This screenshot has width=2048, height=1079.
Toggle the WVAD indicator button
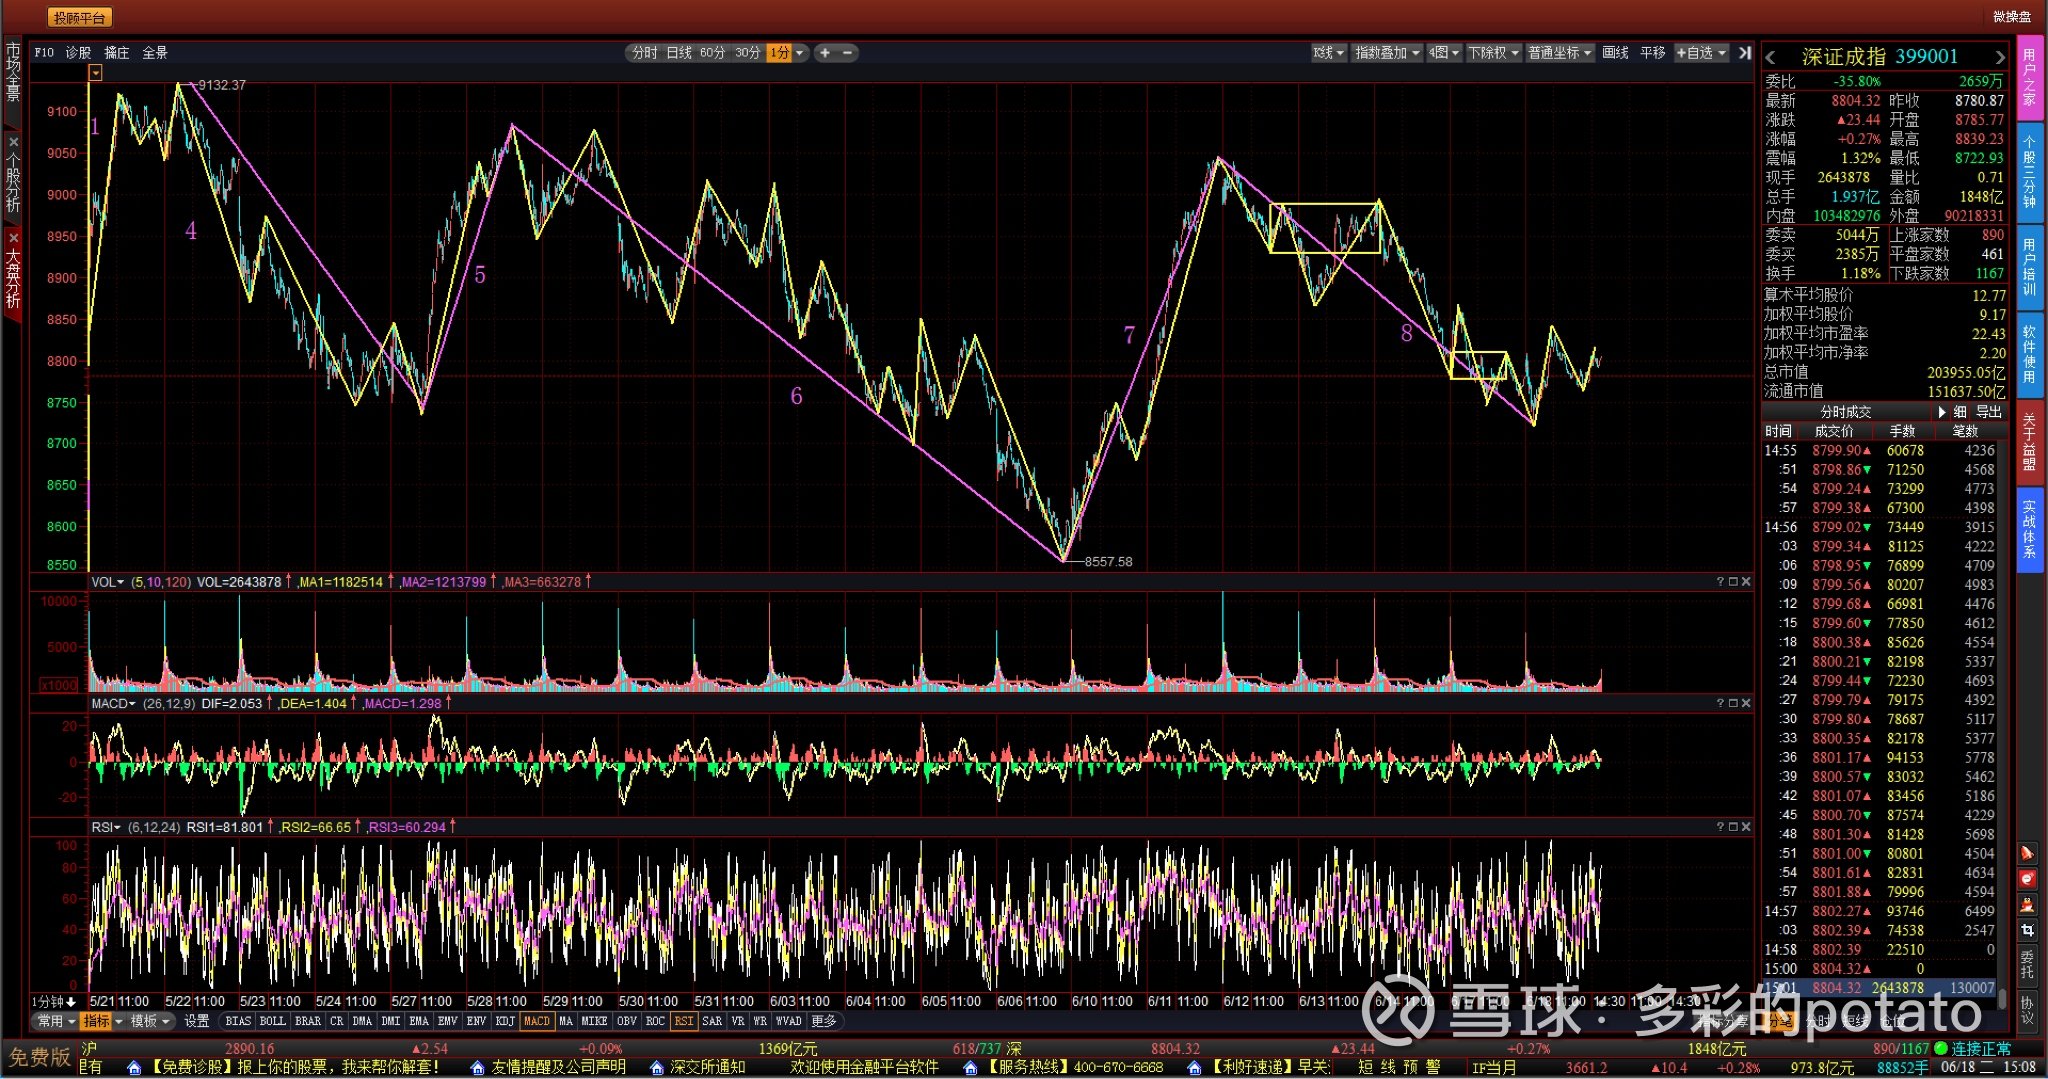click(x=789, y=1021)
